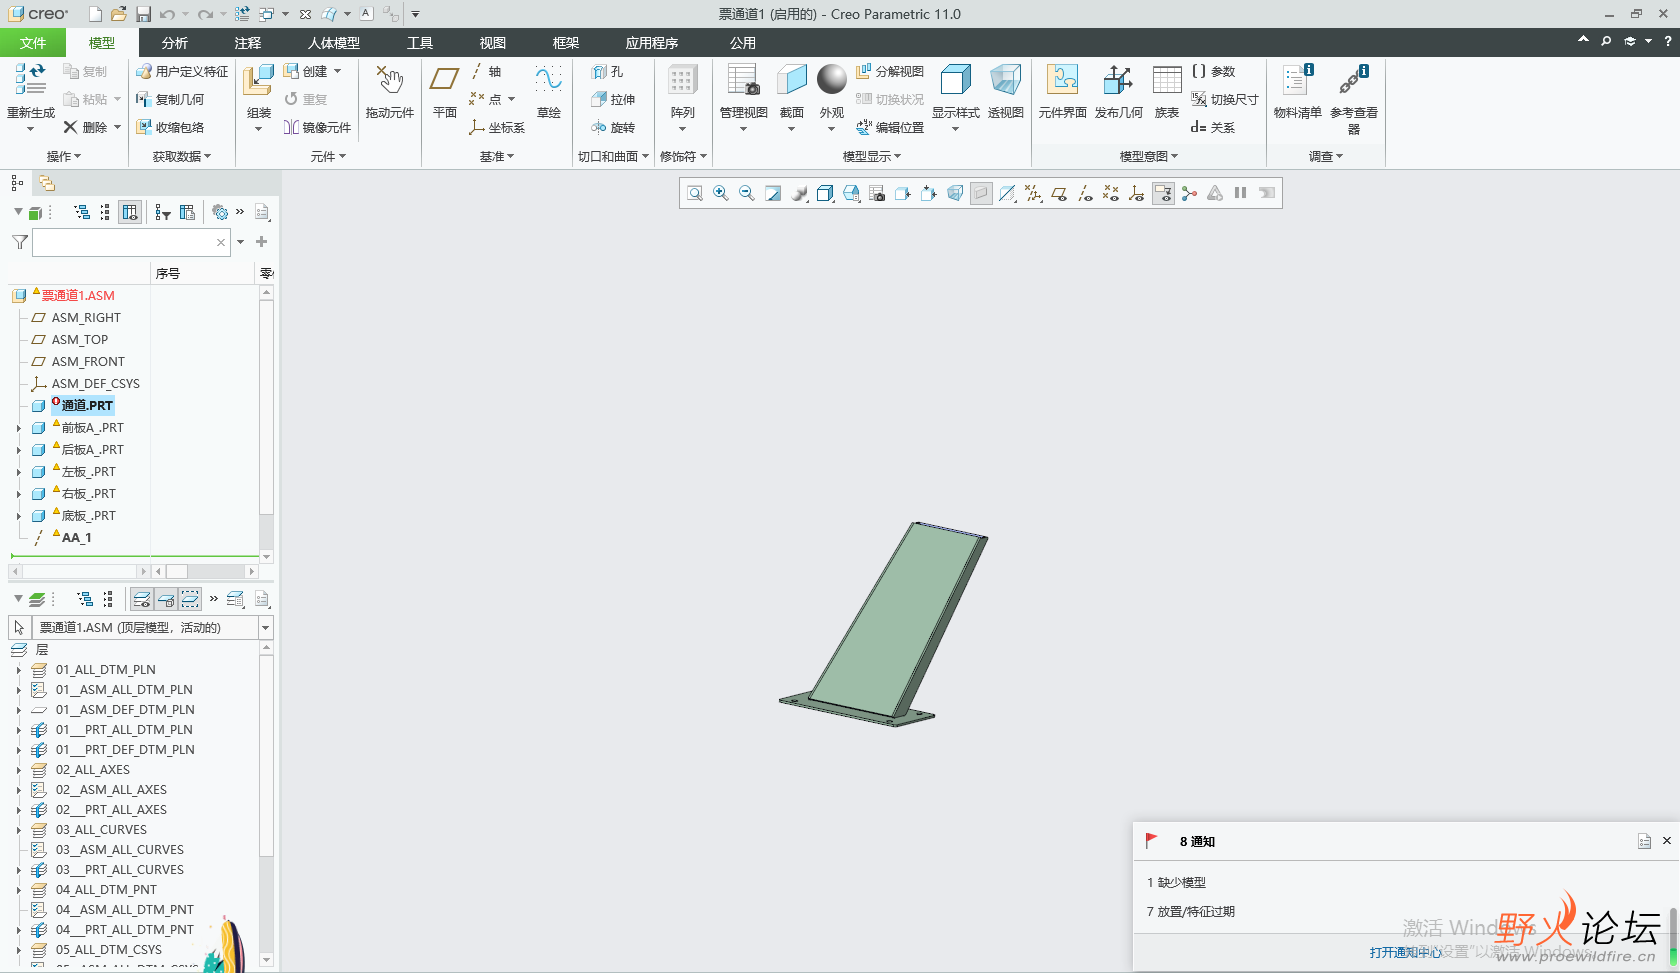Toggle the second layer display button in layer toolbar

(x=166, y=599)
